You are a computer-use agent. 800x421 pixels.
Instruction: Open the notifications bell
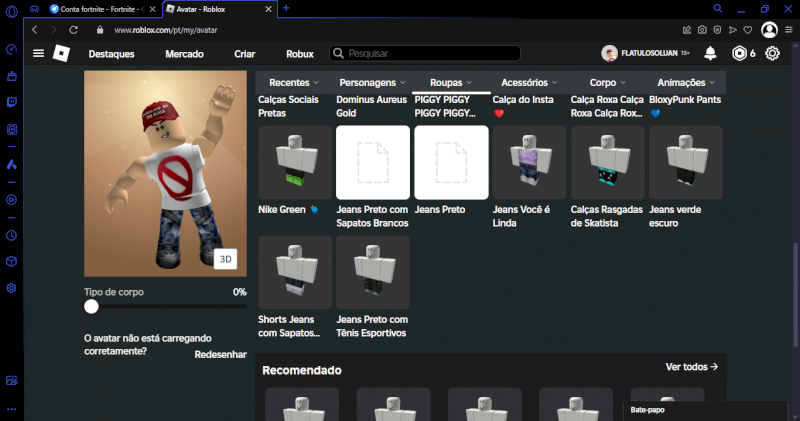(x=710, y=53)
